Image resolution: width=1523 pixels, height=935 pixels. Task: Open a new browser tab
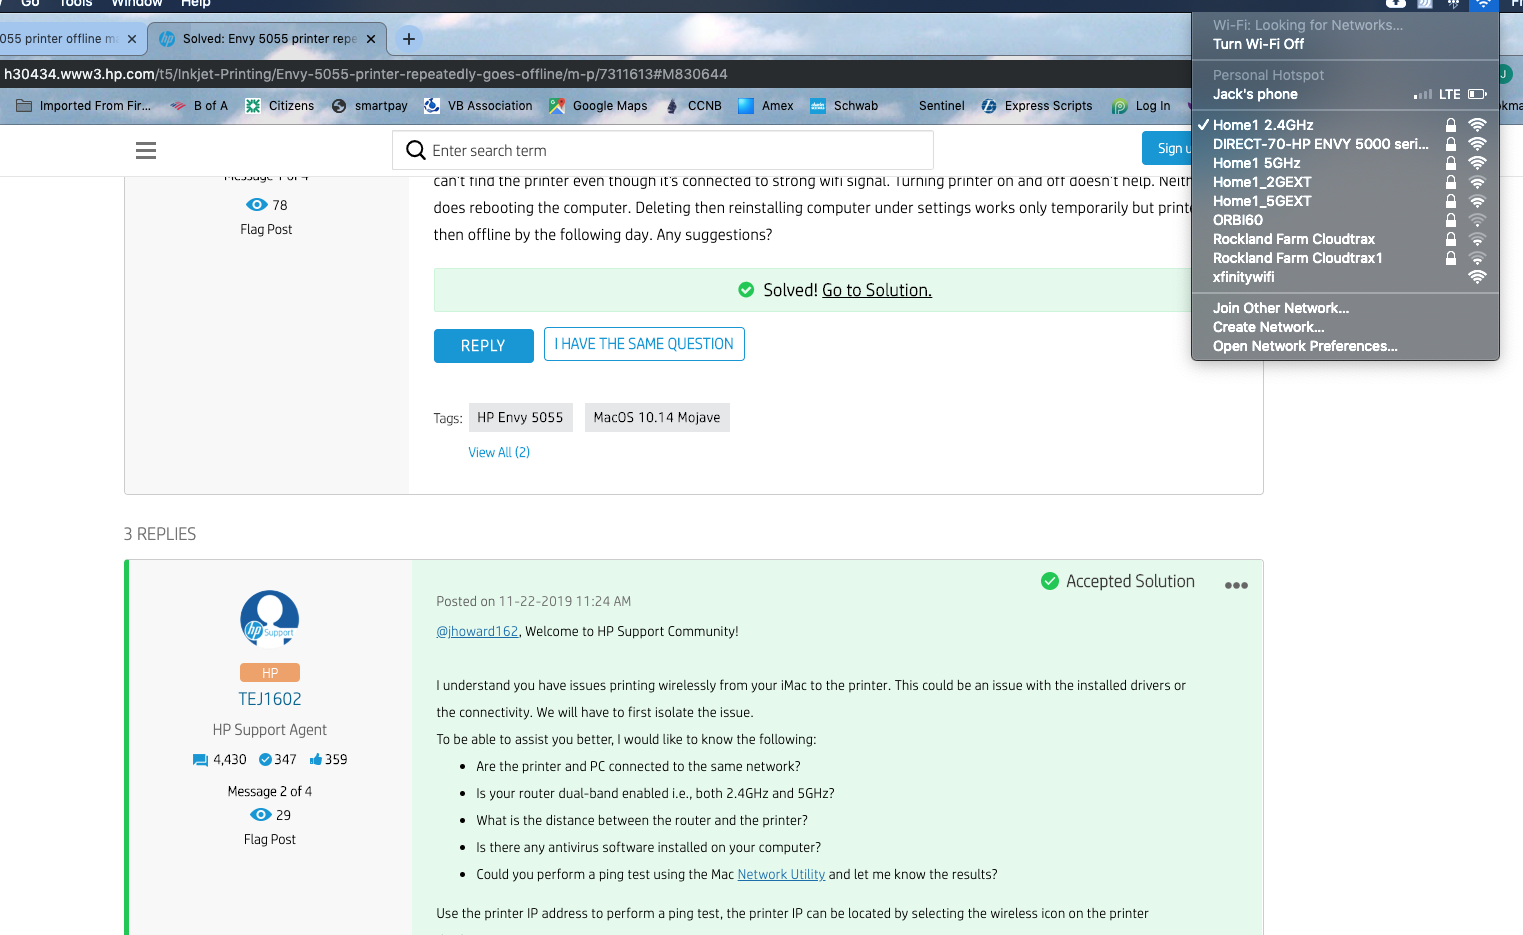point(409,39)
